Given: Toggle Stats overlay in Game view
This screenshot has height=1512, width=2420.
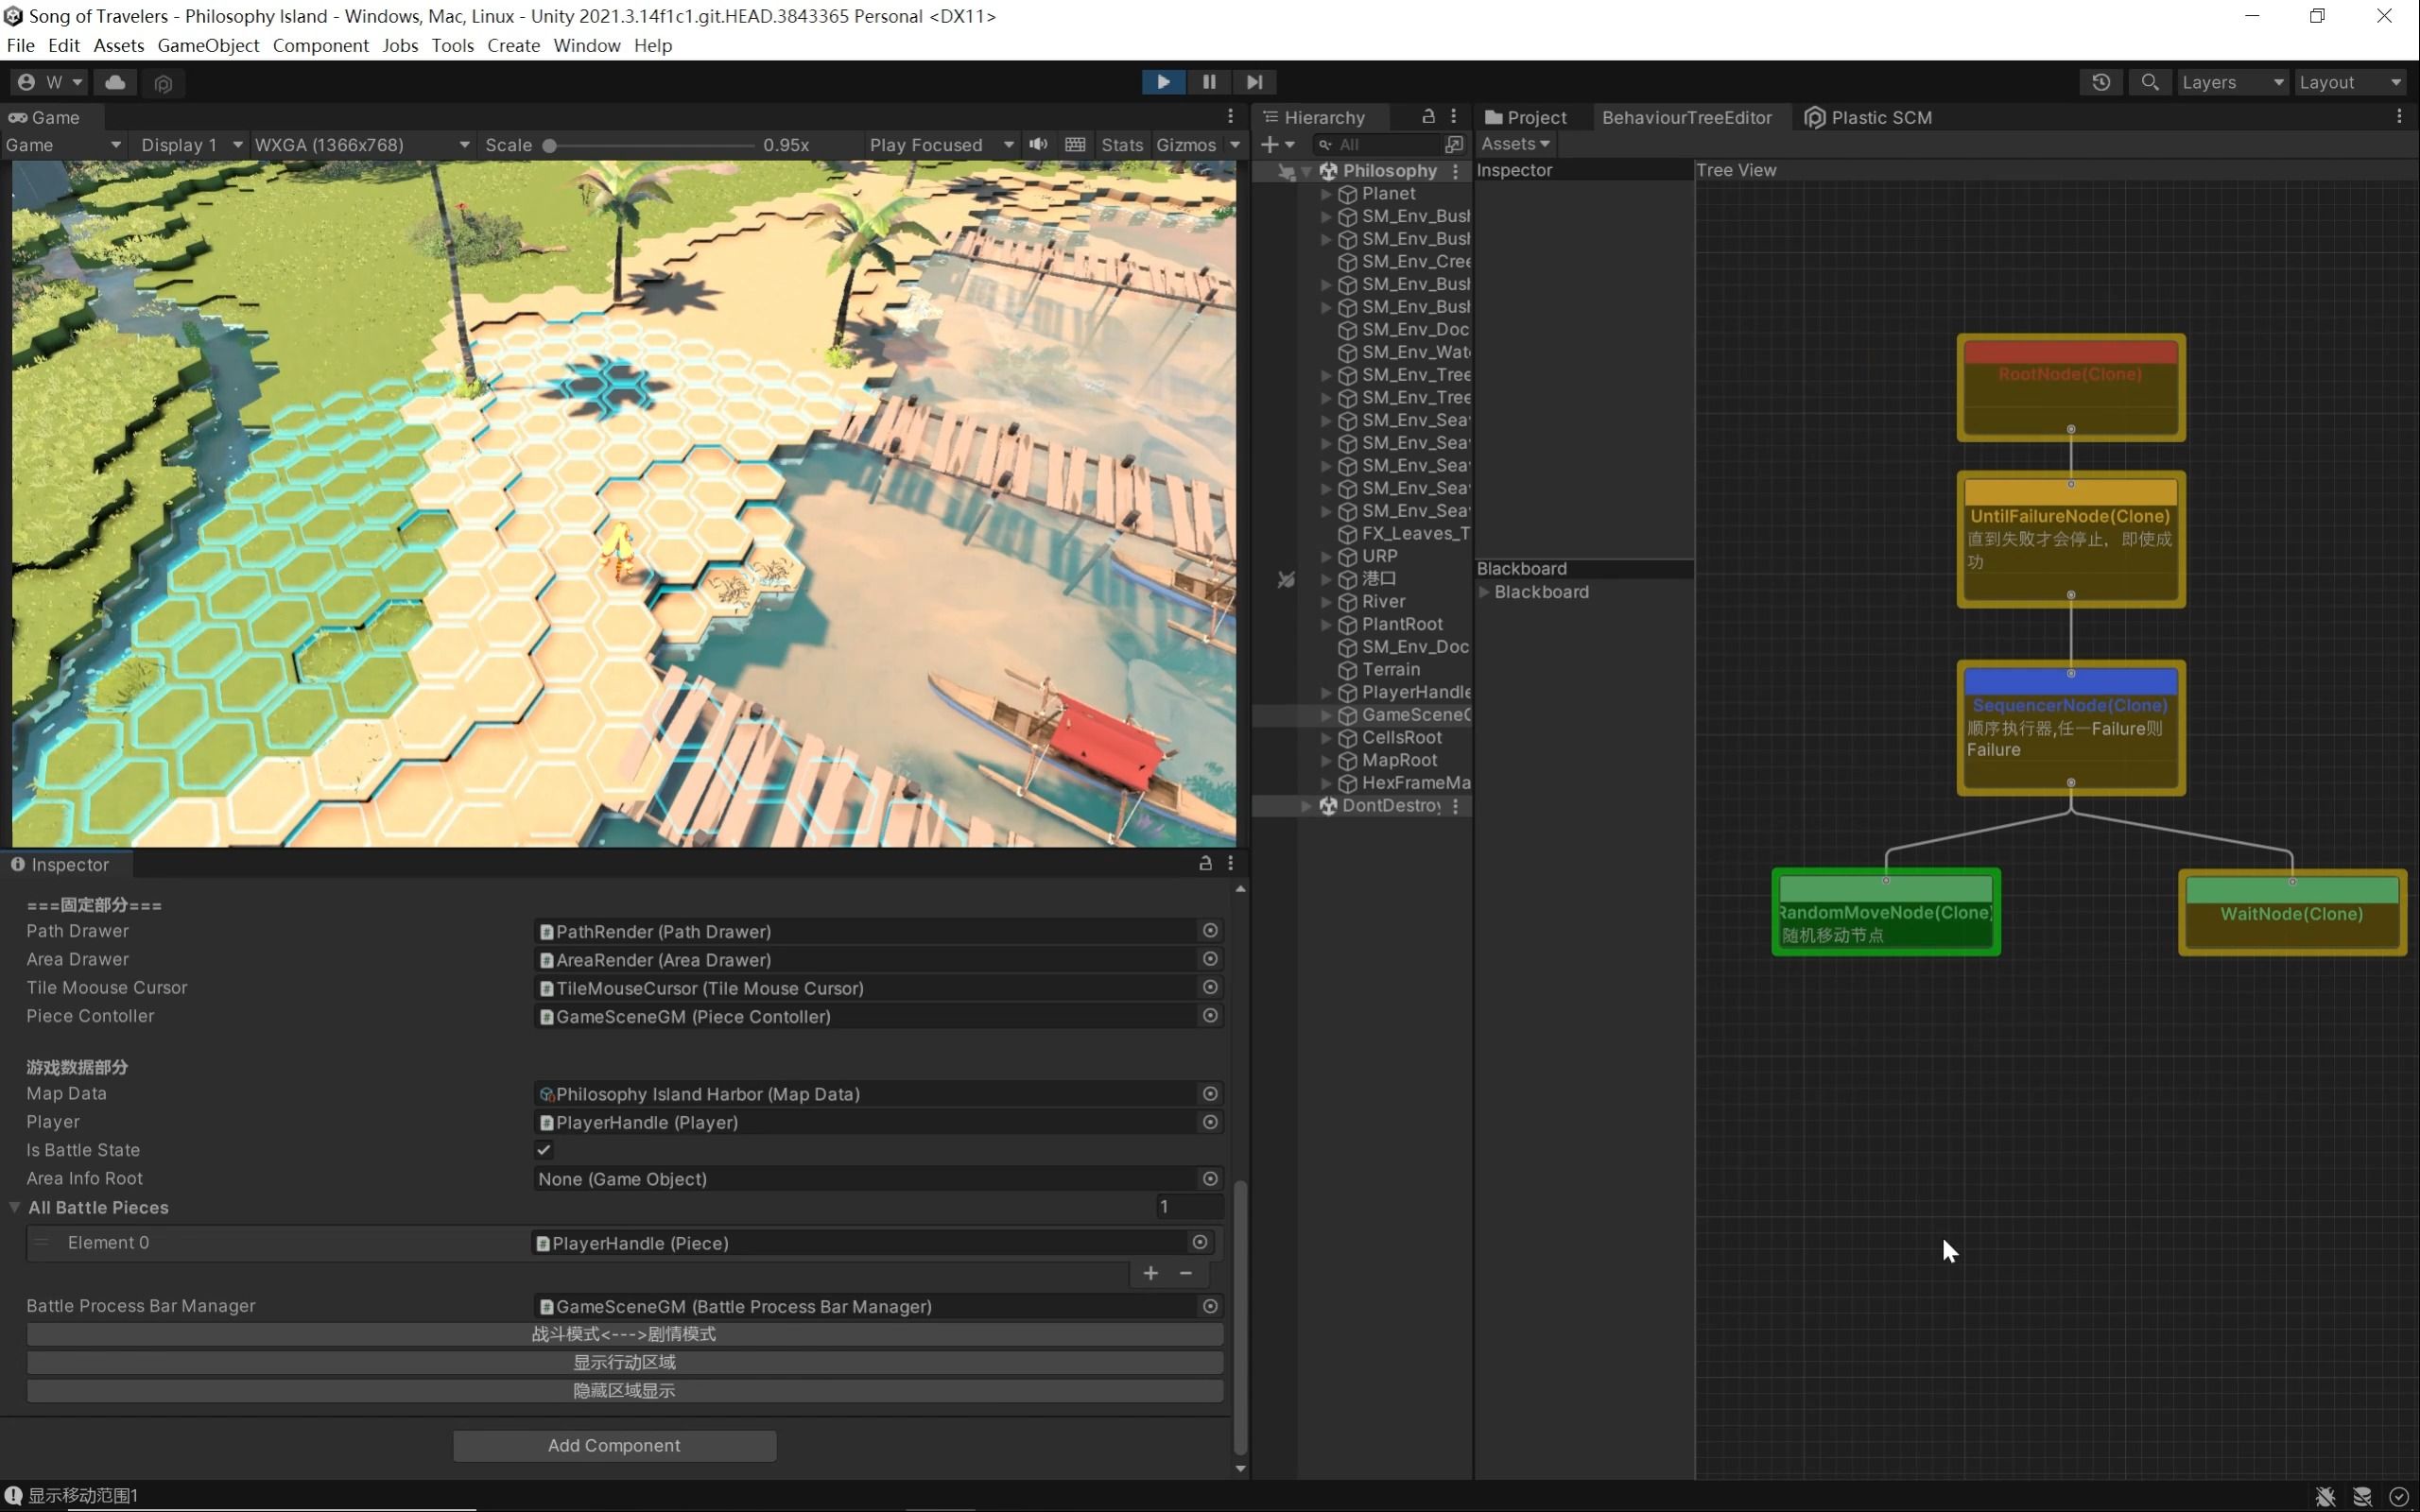Looking at the screenshot, I should pos(1121,145).
